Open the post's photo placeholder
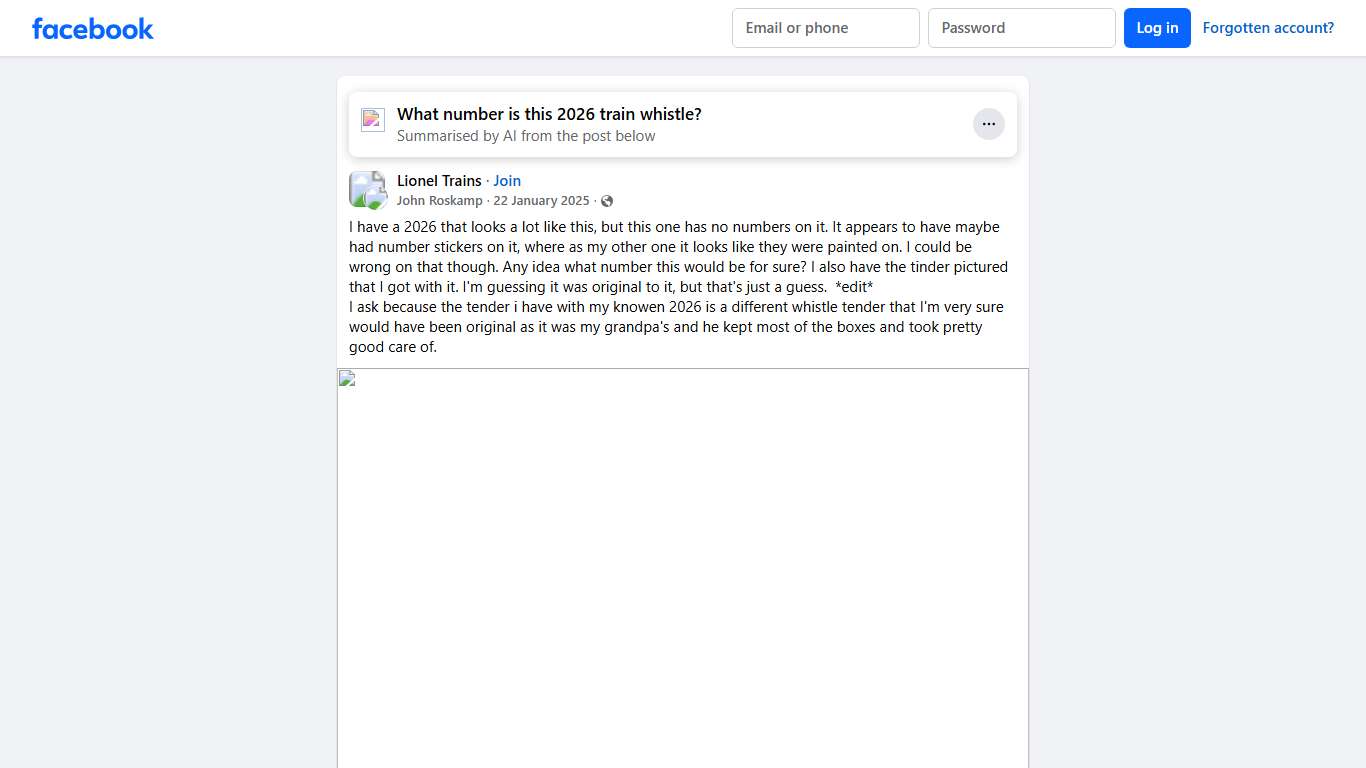 683,568
